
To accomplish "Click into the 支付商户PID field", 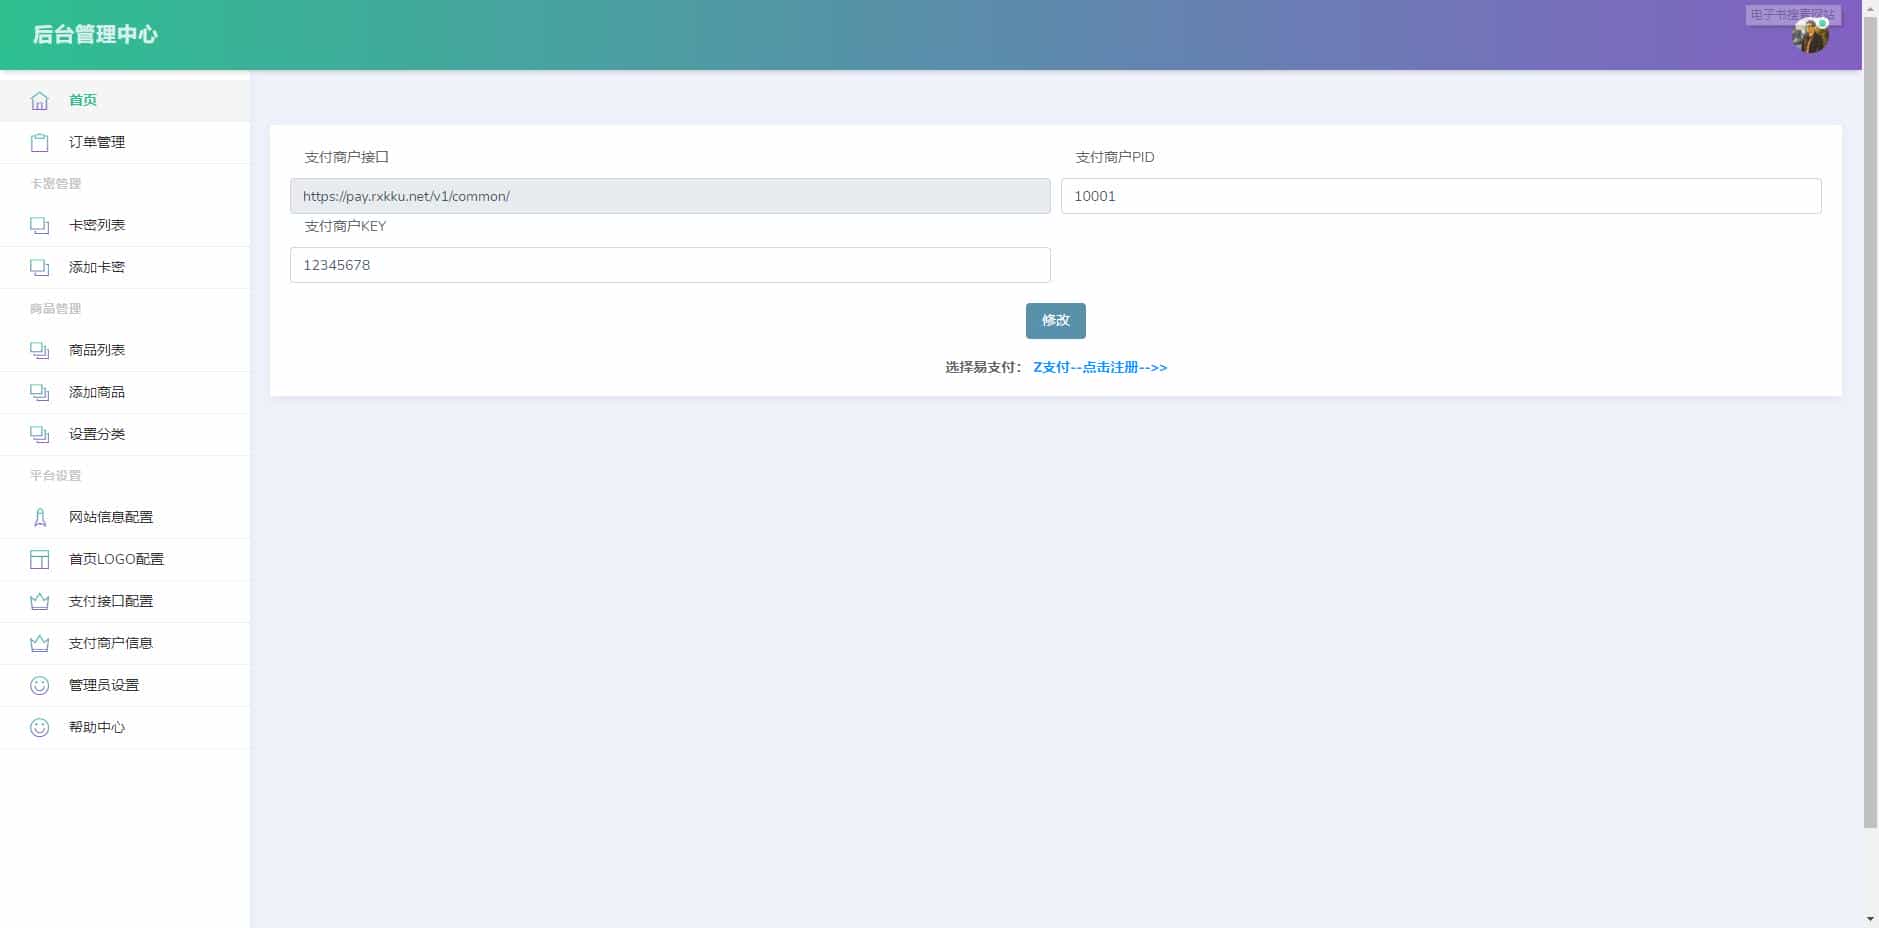I will (1441, 196).
